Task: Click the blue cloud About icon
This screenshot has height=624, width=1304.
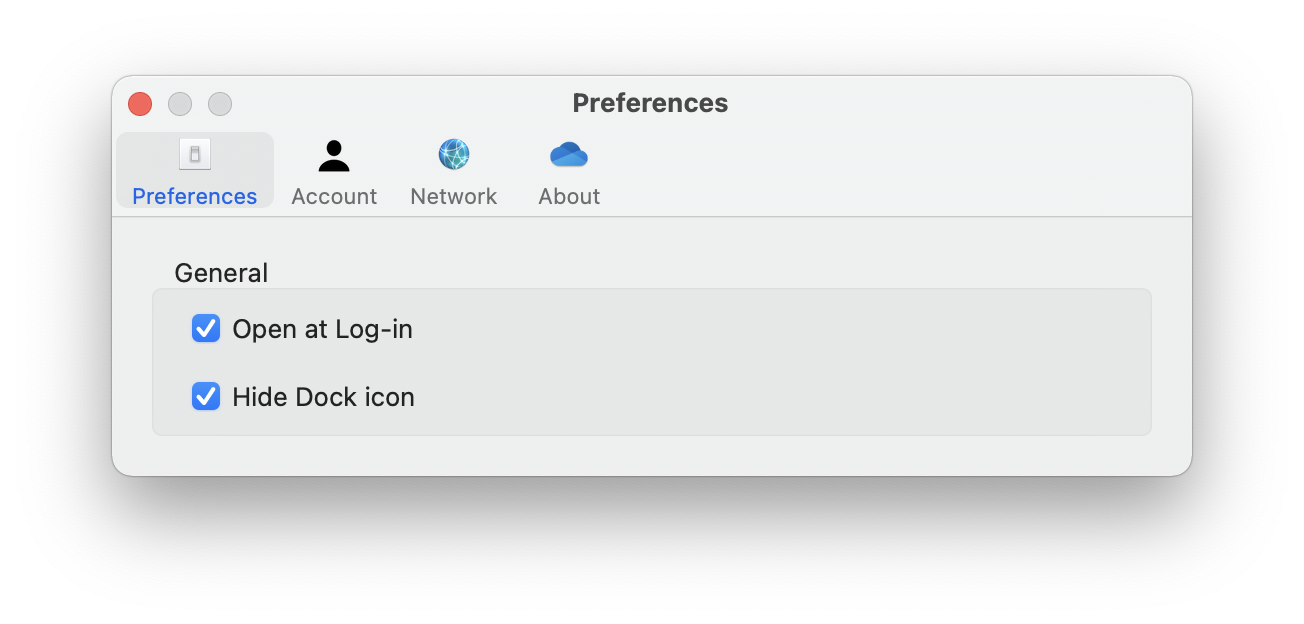Action: click(569, 155)
